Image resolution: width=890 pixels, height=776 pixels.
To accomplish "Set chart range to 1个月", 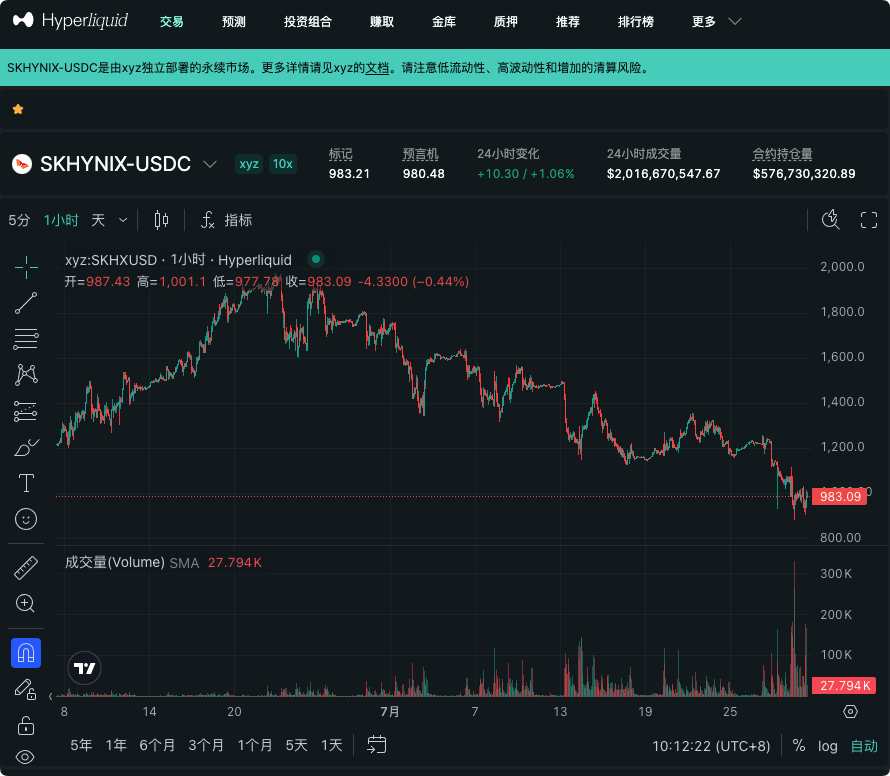I will (255, 745).
